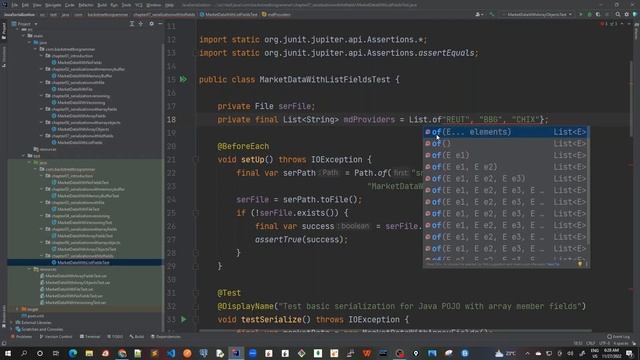Open the Project vertical tool window tab
The image size is (640, 360).
coord(4,31)
